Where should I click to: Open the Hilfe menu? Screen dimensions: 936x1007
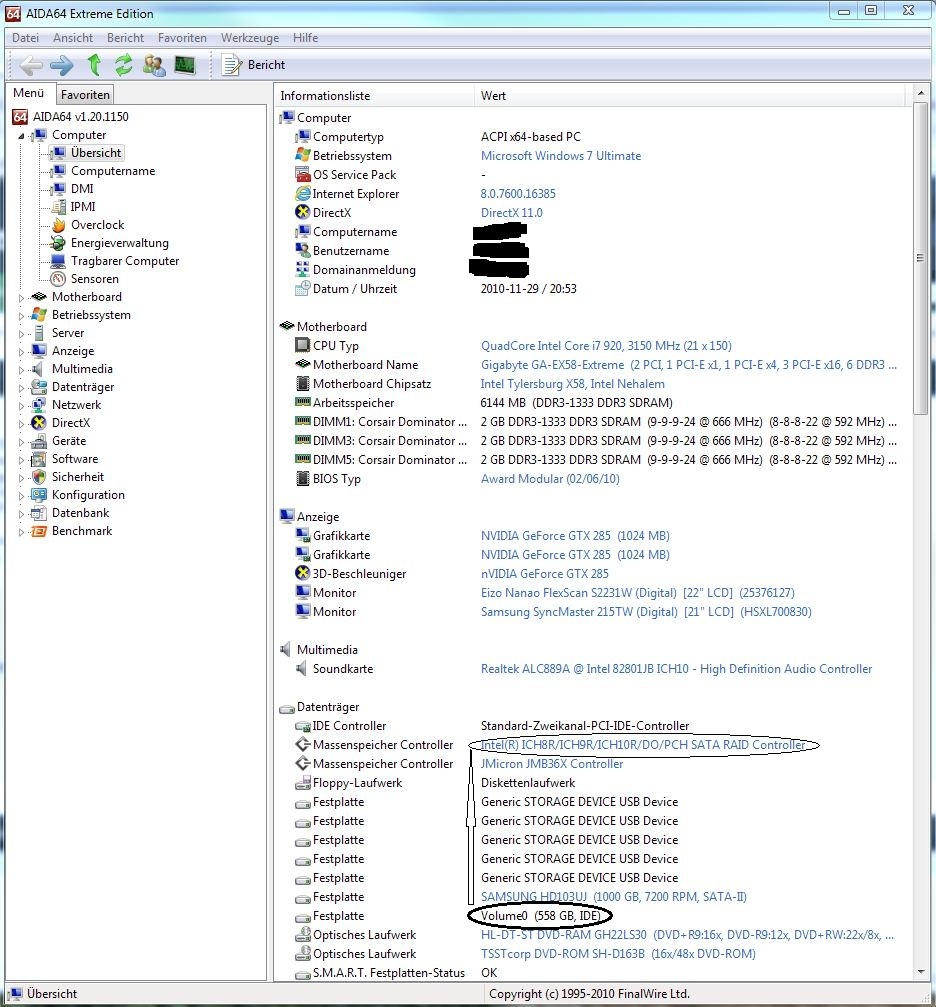[305, 38]
